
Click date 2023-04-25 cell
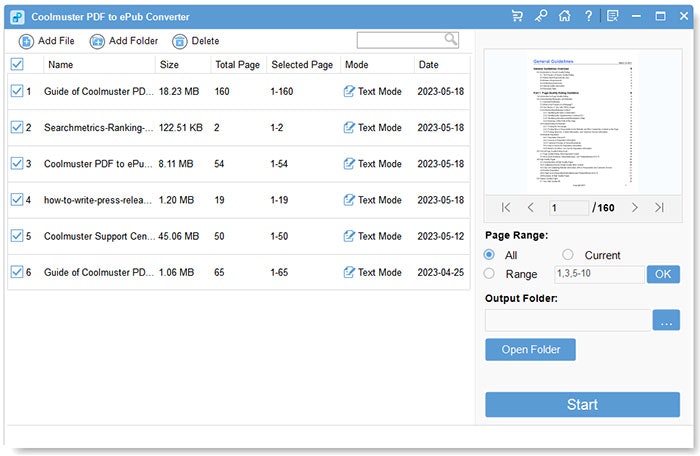coord(441,272)
